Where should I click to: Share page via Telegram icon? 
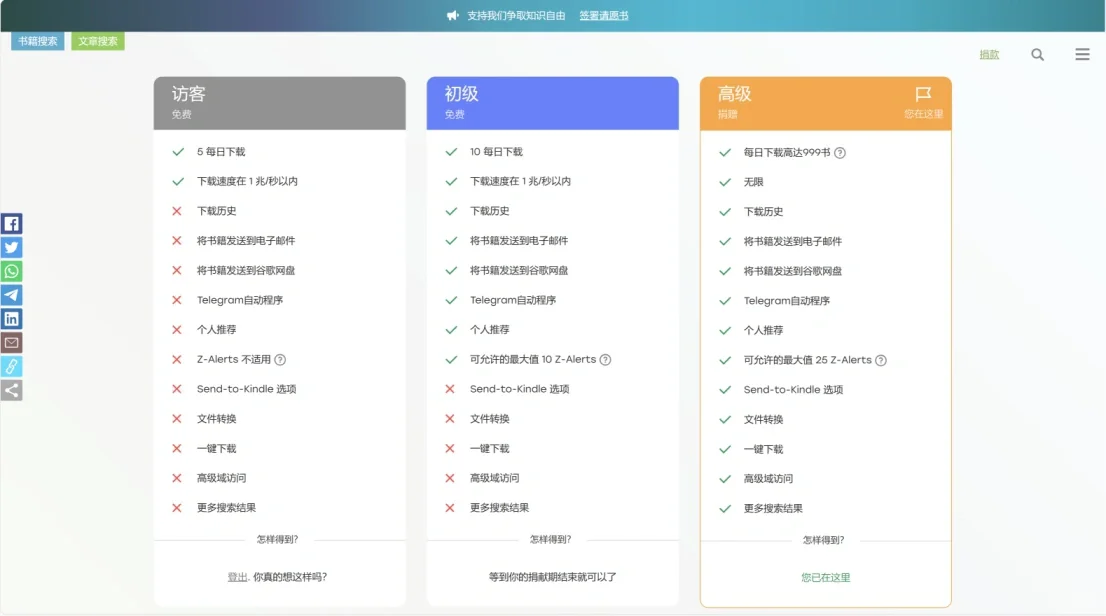pyautogui.click(x=11, y=295)
